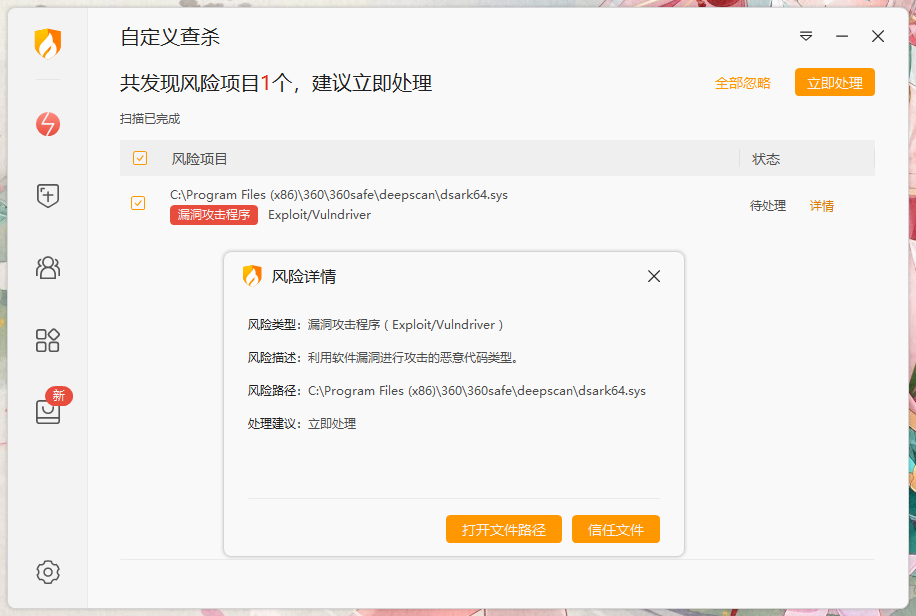This screenshot has height=616, width=916.
Task: Click the 立即处理 button
Action: pyautogui.click(x=834, y=82)
